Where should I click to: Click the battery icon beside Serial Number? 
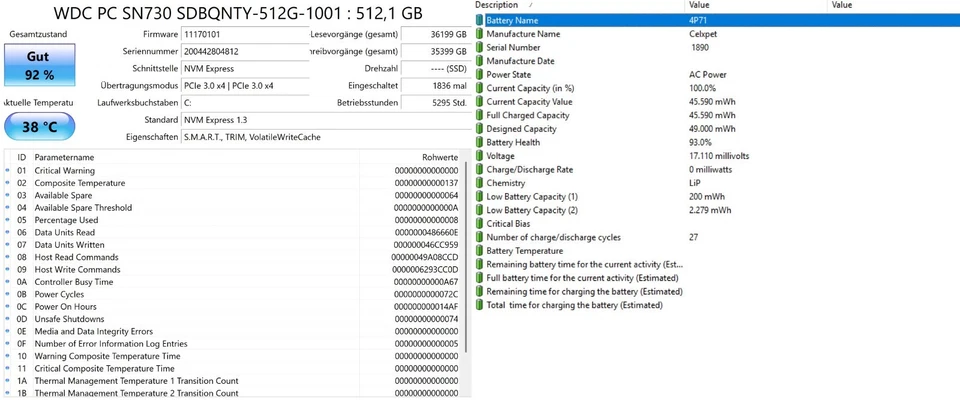coord(480,47)
